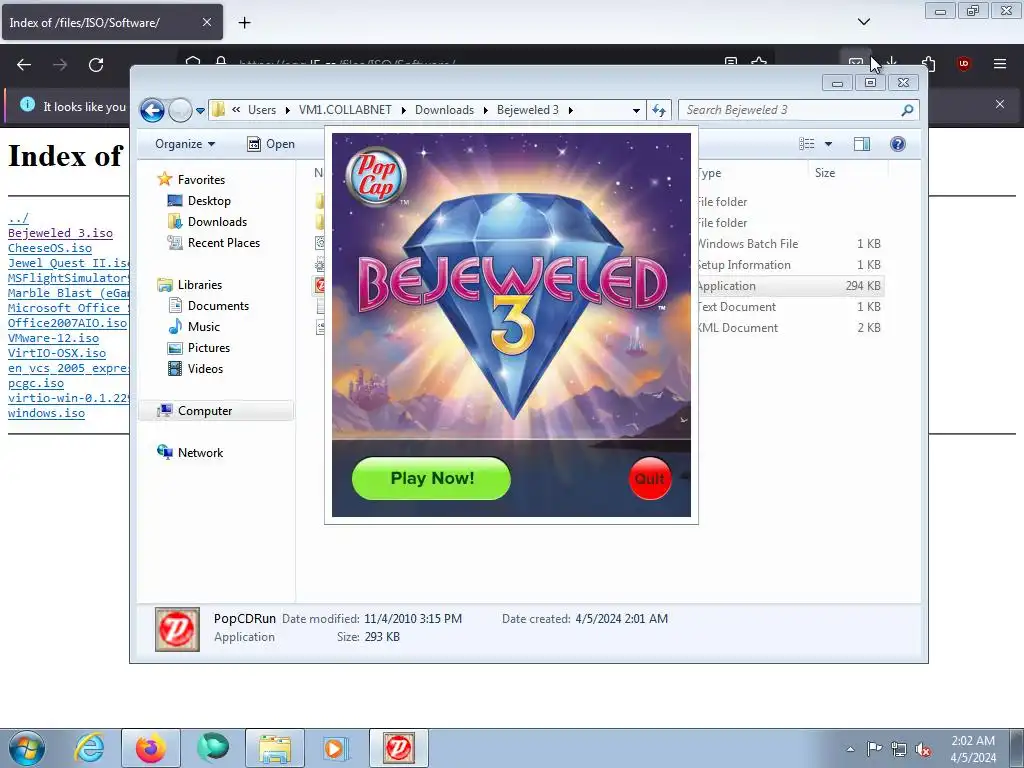This screenshot has height=768, width=1024.
Task: Click the uBlock Origin toolbar icon
Action: click(x=963, y=64)
